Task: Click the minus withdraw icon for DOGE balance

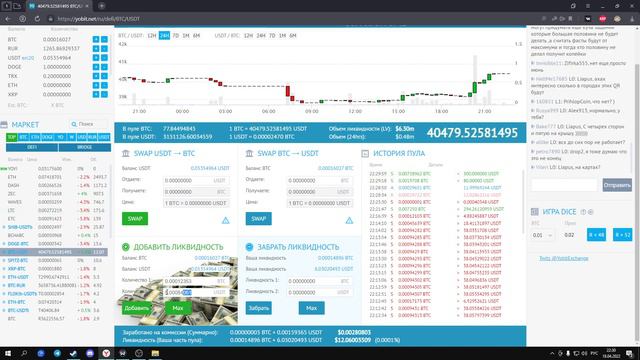Action: [x=104, y=67]
